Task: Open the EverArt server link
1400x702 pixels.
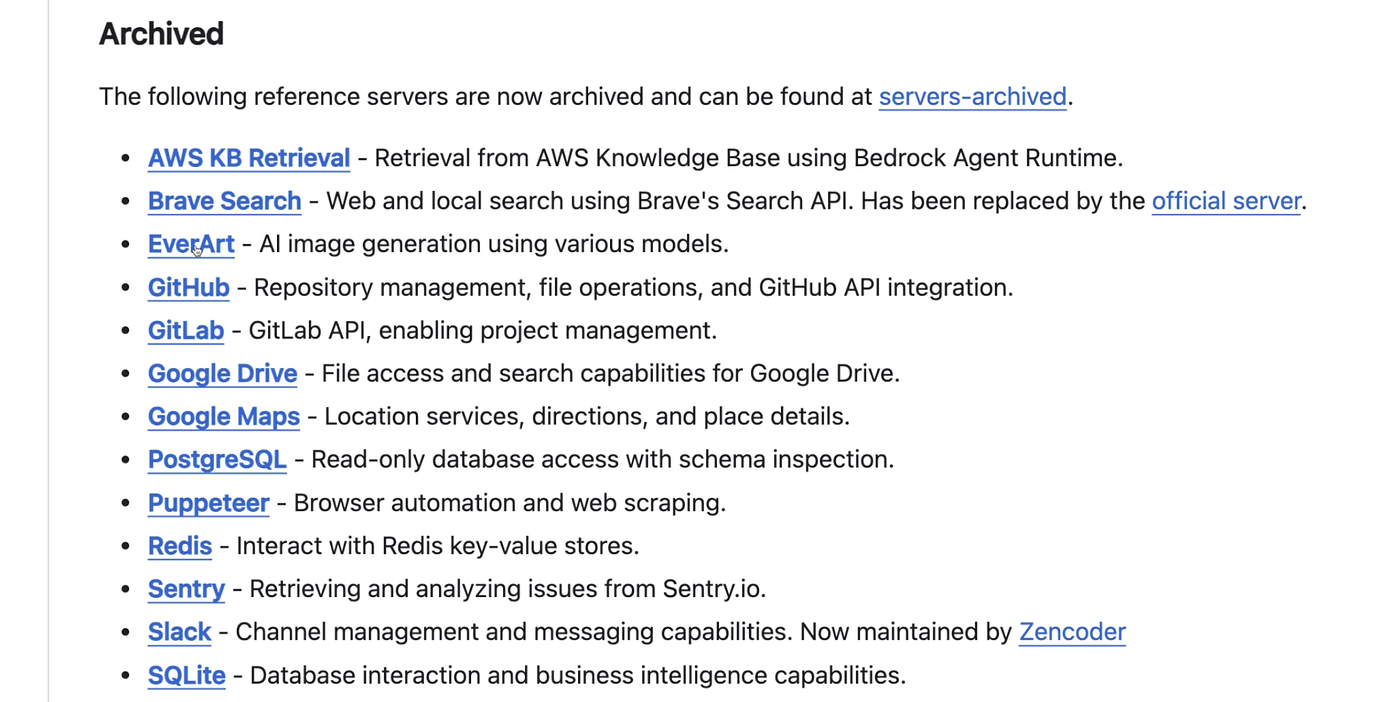Action: (x=190, y=244)
